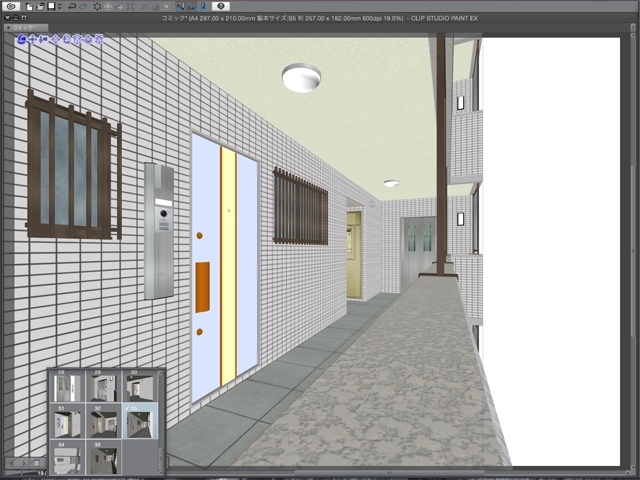This screenshot has width=640, height=480.
Task: Click the Open file toolbar icon
Action: coord(40,7)
